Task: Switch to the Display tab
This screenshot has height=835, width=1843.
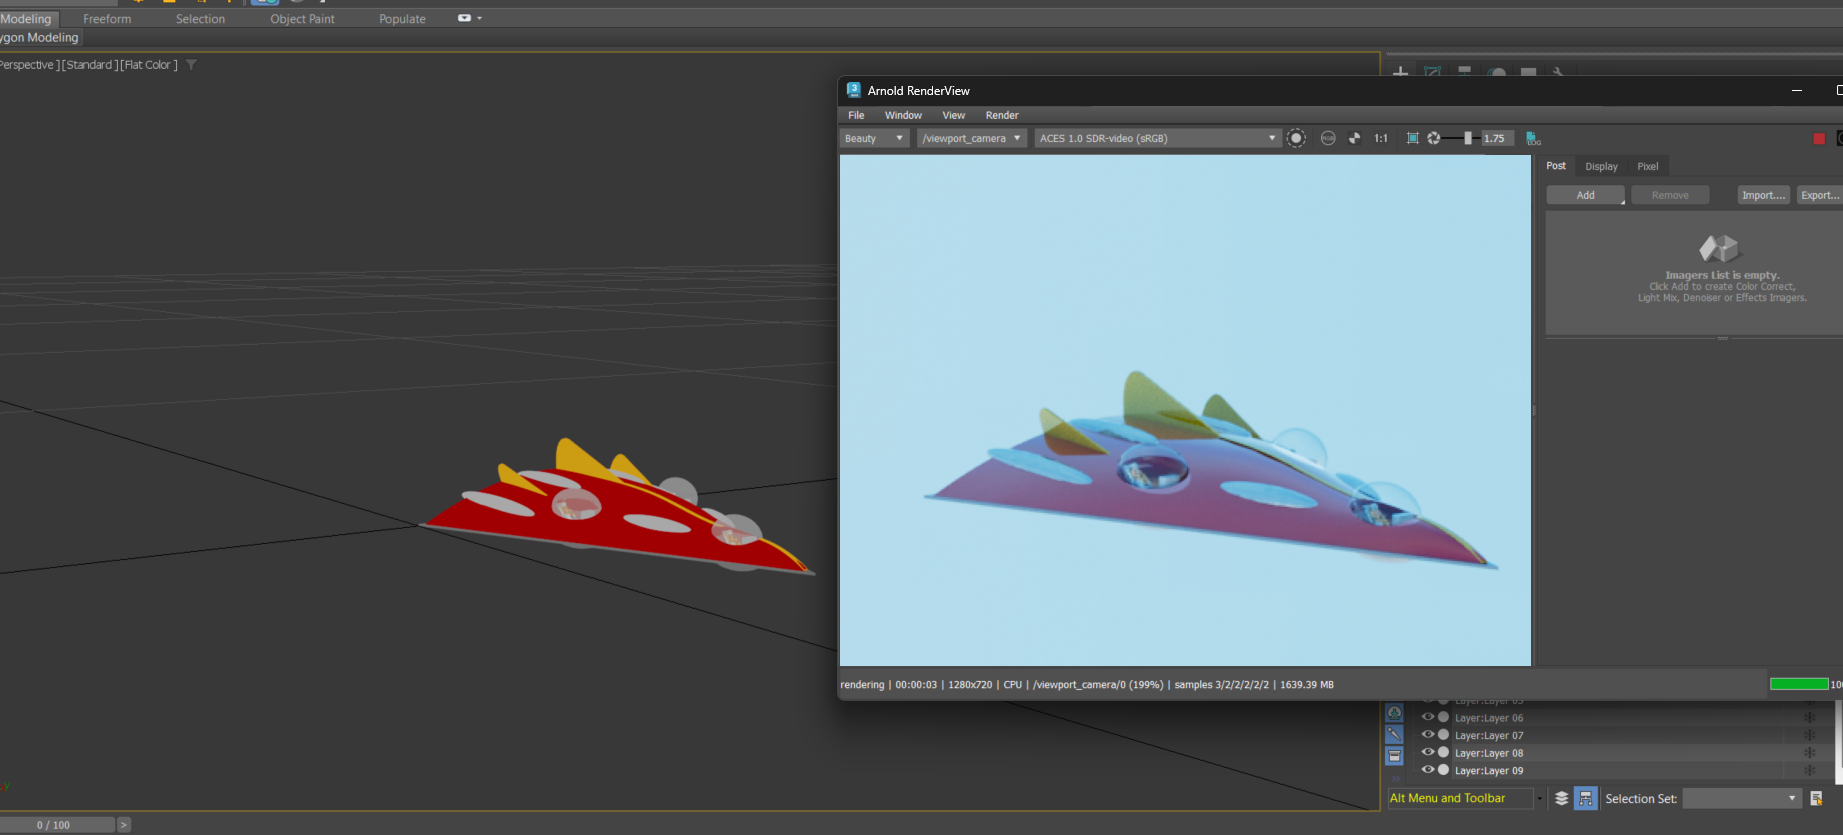Action: click(x=1601, y=166)
